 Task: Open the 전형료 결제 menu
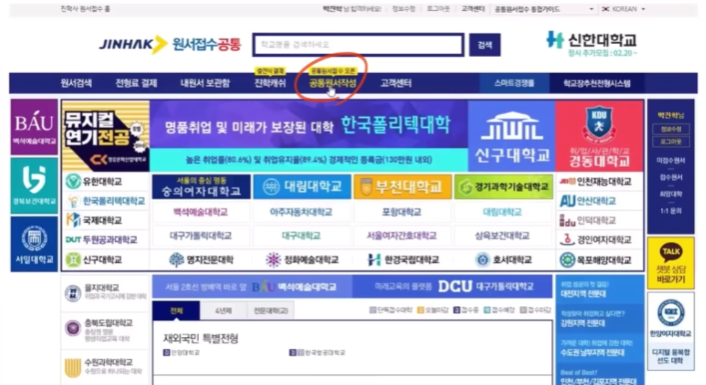coord(136,83)
